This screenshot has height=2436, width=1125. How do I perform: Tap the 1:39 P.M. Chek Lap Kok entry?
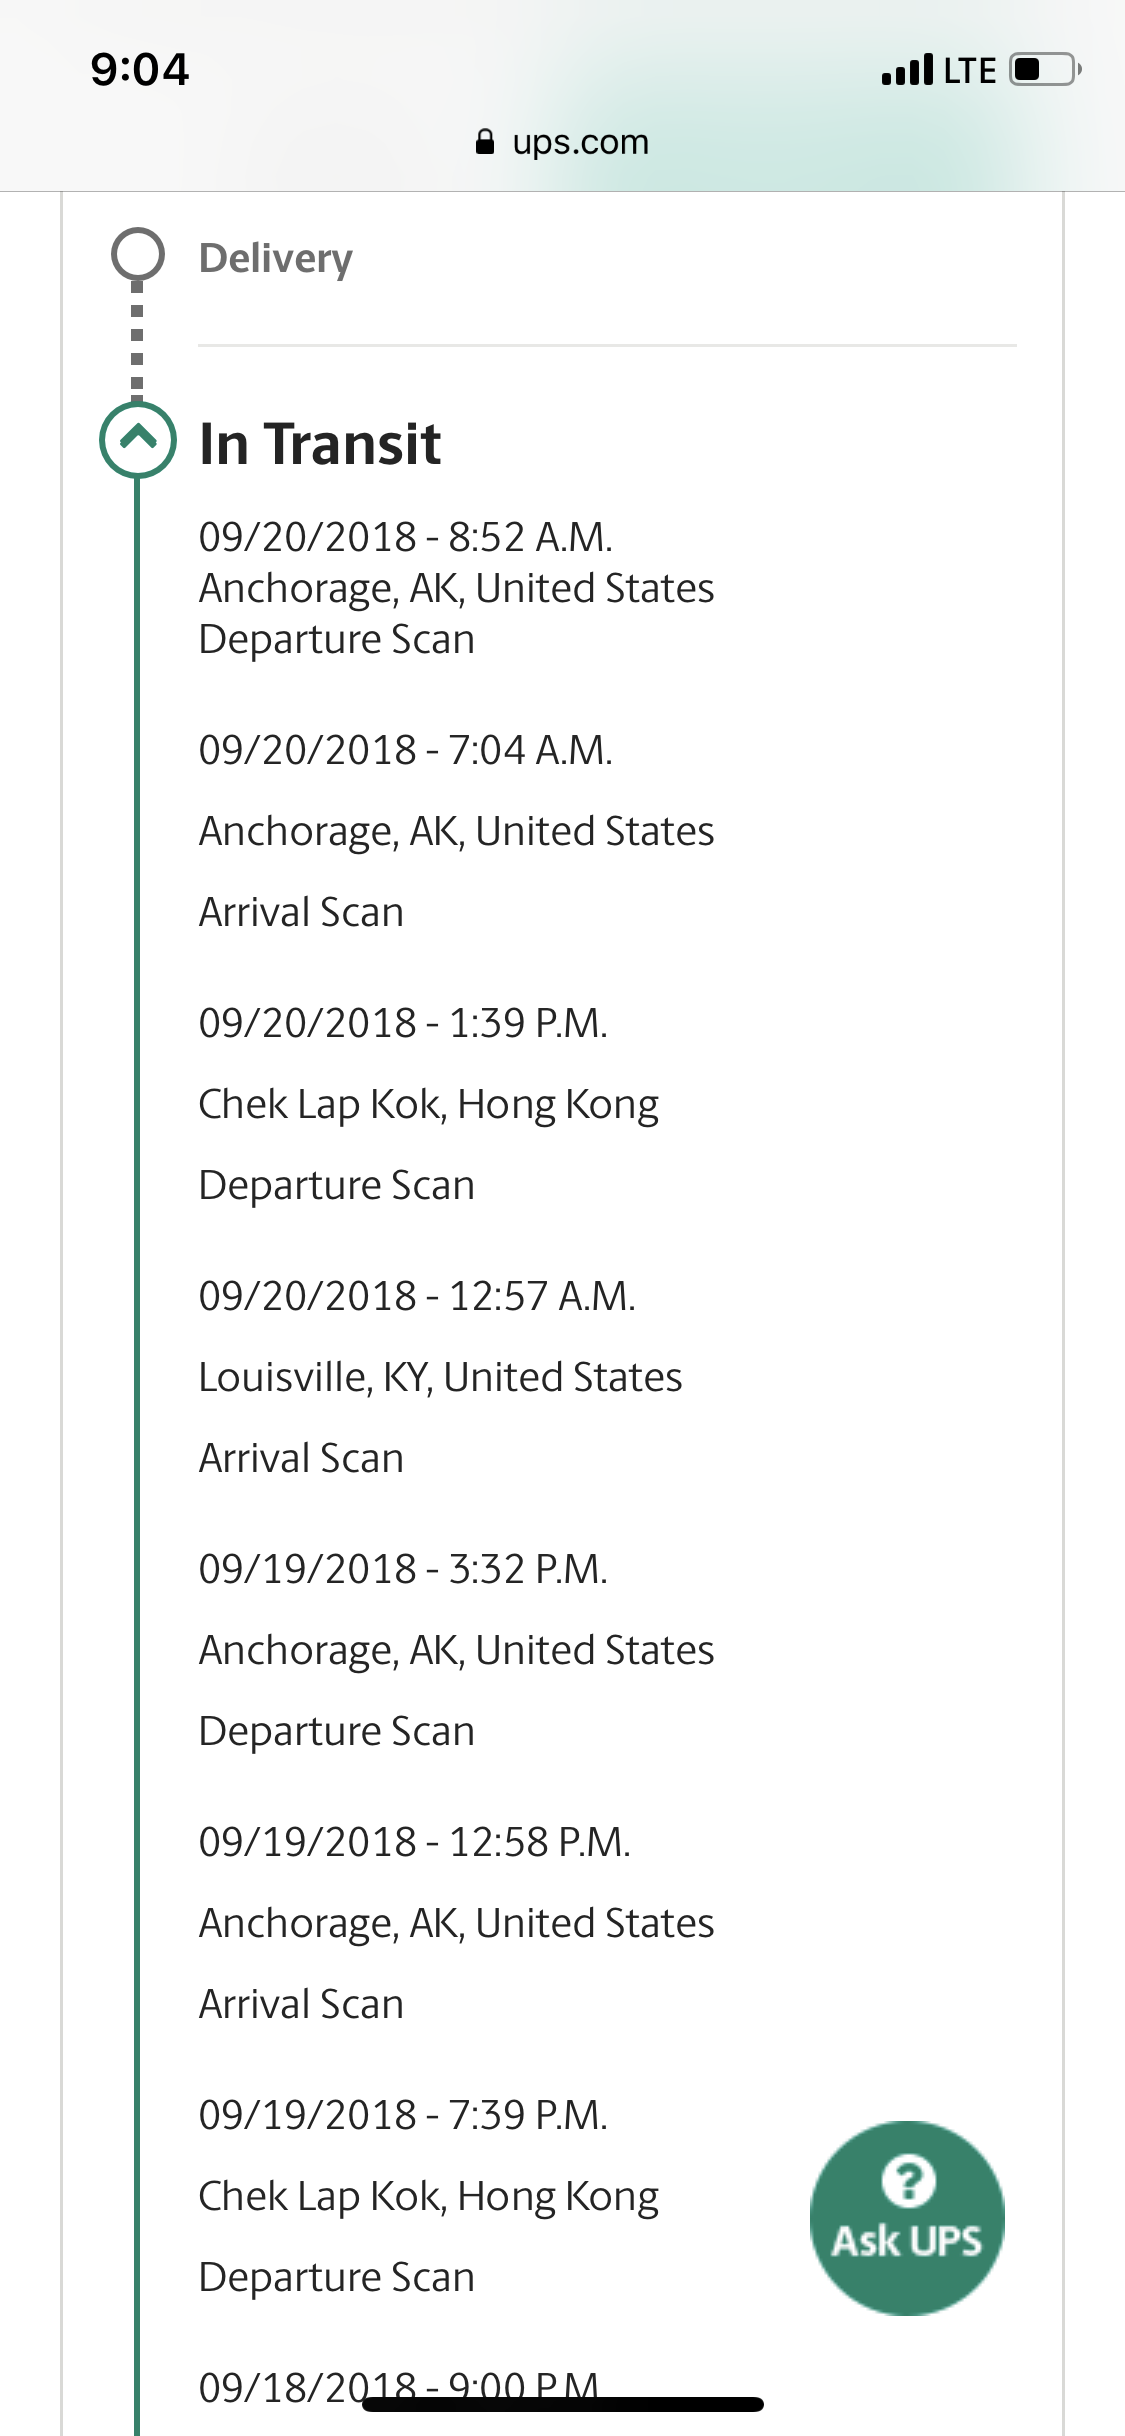point(429,1104)
